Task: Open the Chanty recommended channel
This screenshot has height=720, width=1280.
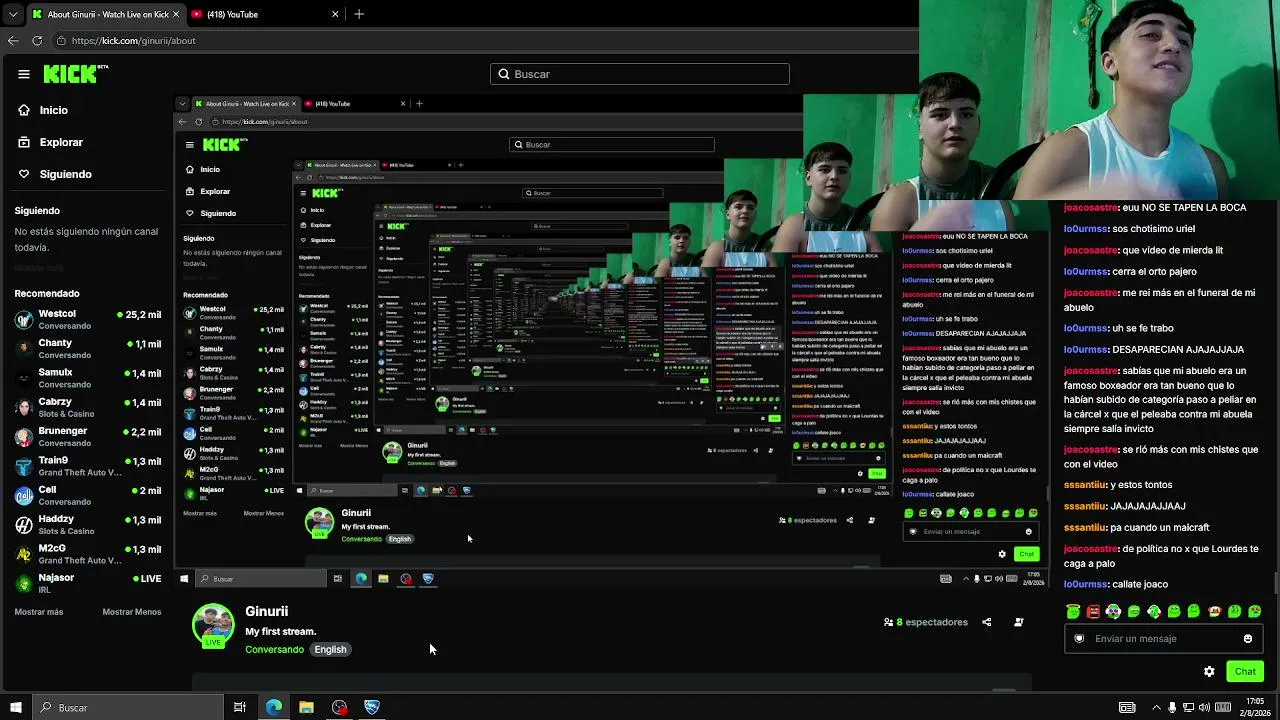Action: coord(88,349)
